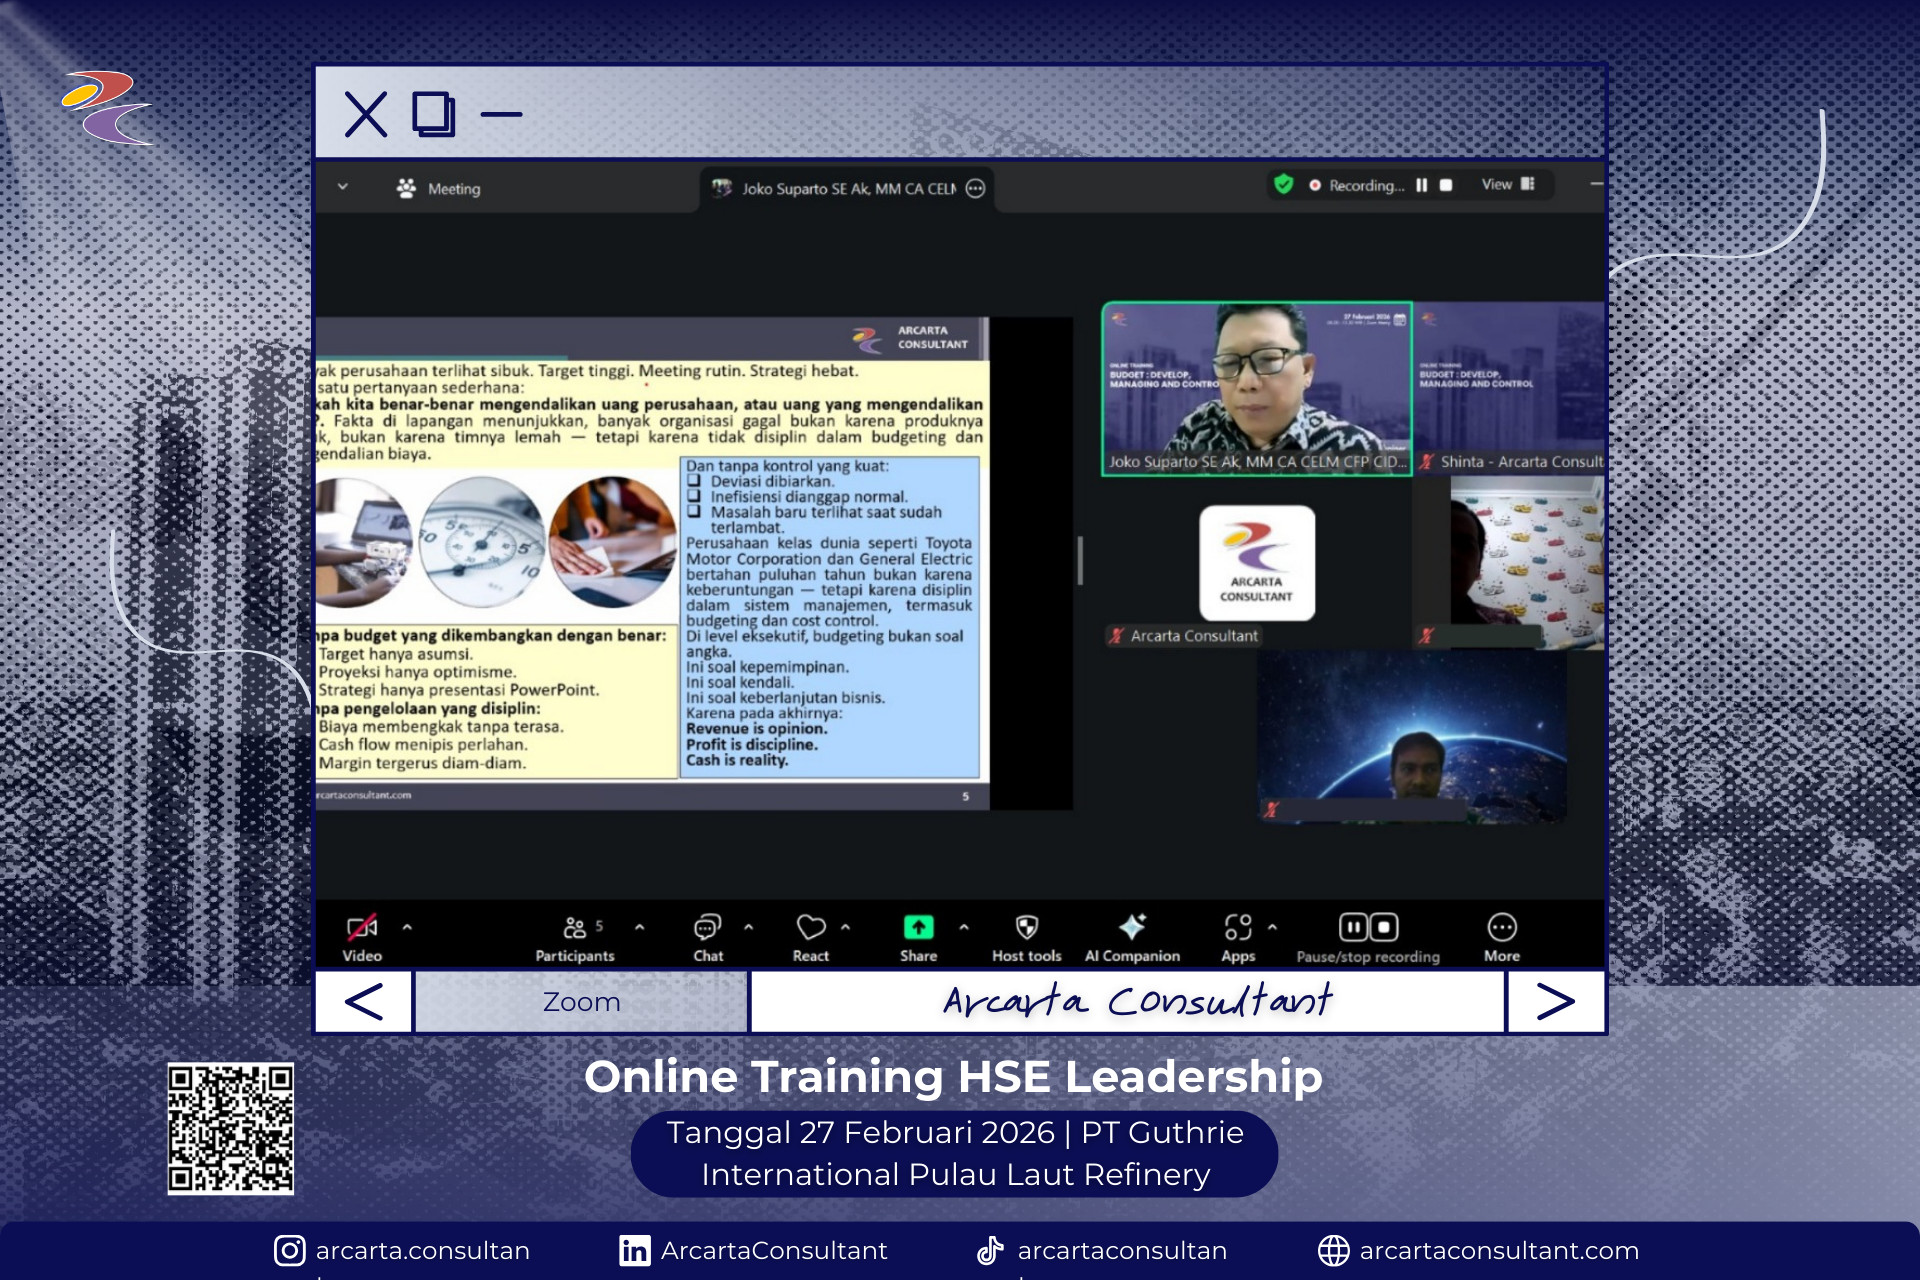1920x1280 pixels.
Task: Stop recording using top bar square
Action: coord(1446,186)
